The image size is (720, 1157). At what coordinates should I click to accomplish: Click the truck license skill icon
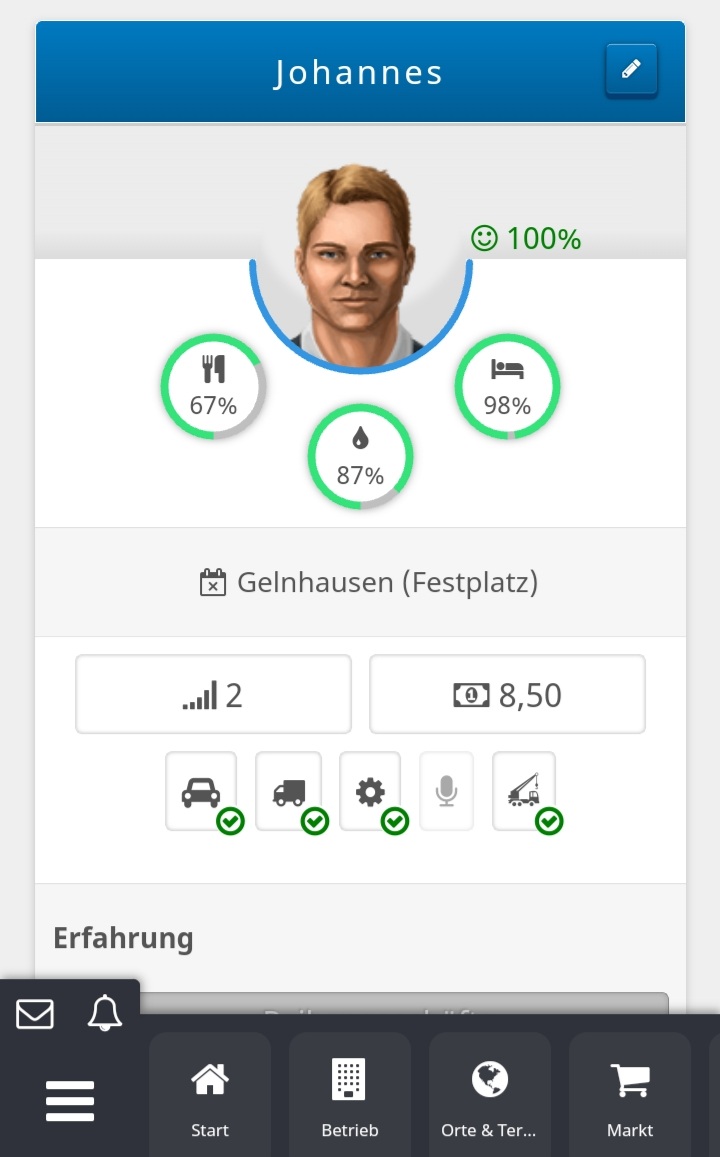click(289, 791)
